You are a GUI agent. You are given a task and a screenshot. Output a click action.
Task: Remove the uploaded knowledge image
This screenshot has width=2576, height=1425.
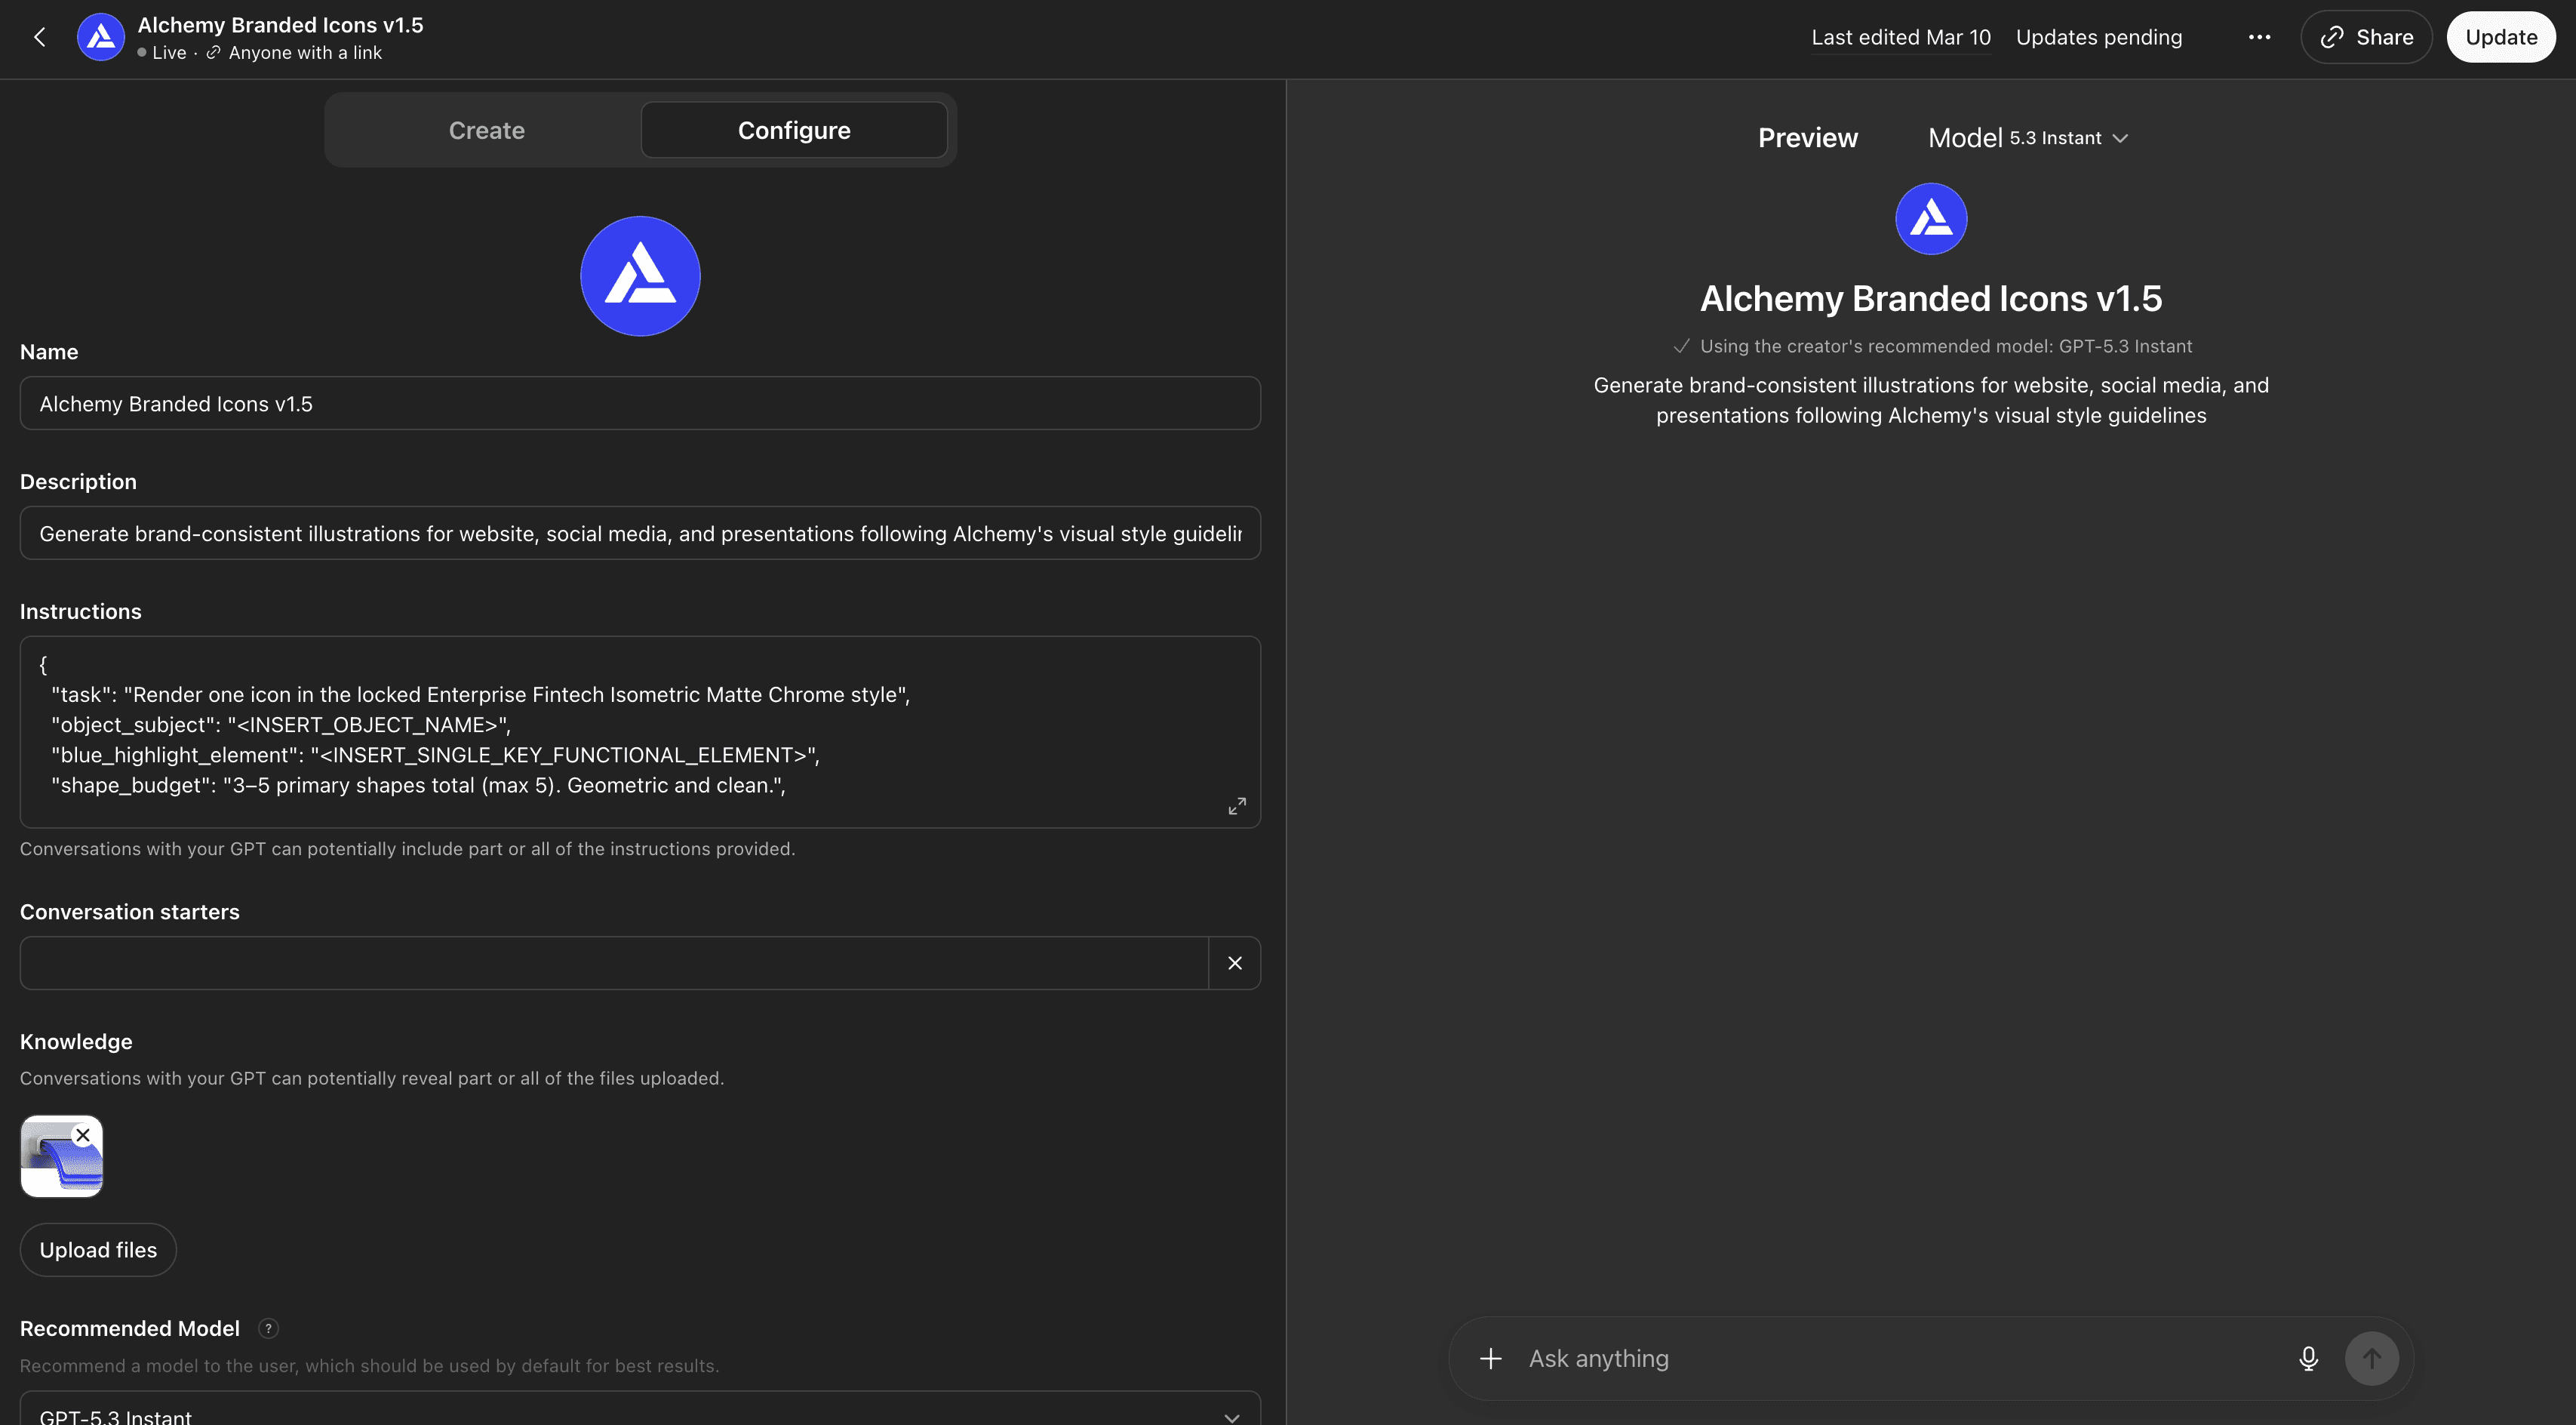[83, 1135]
